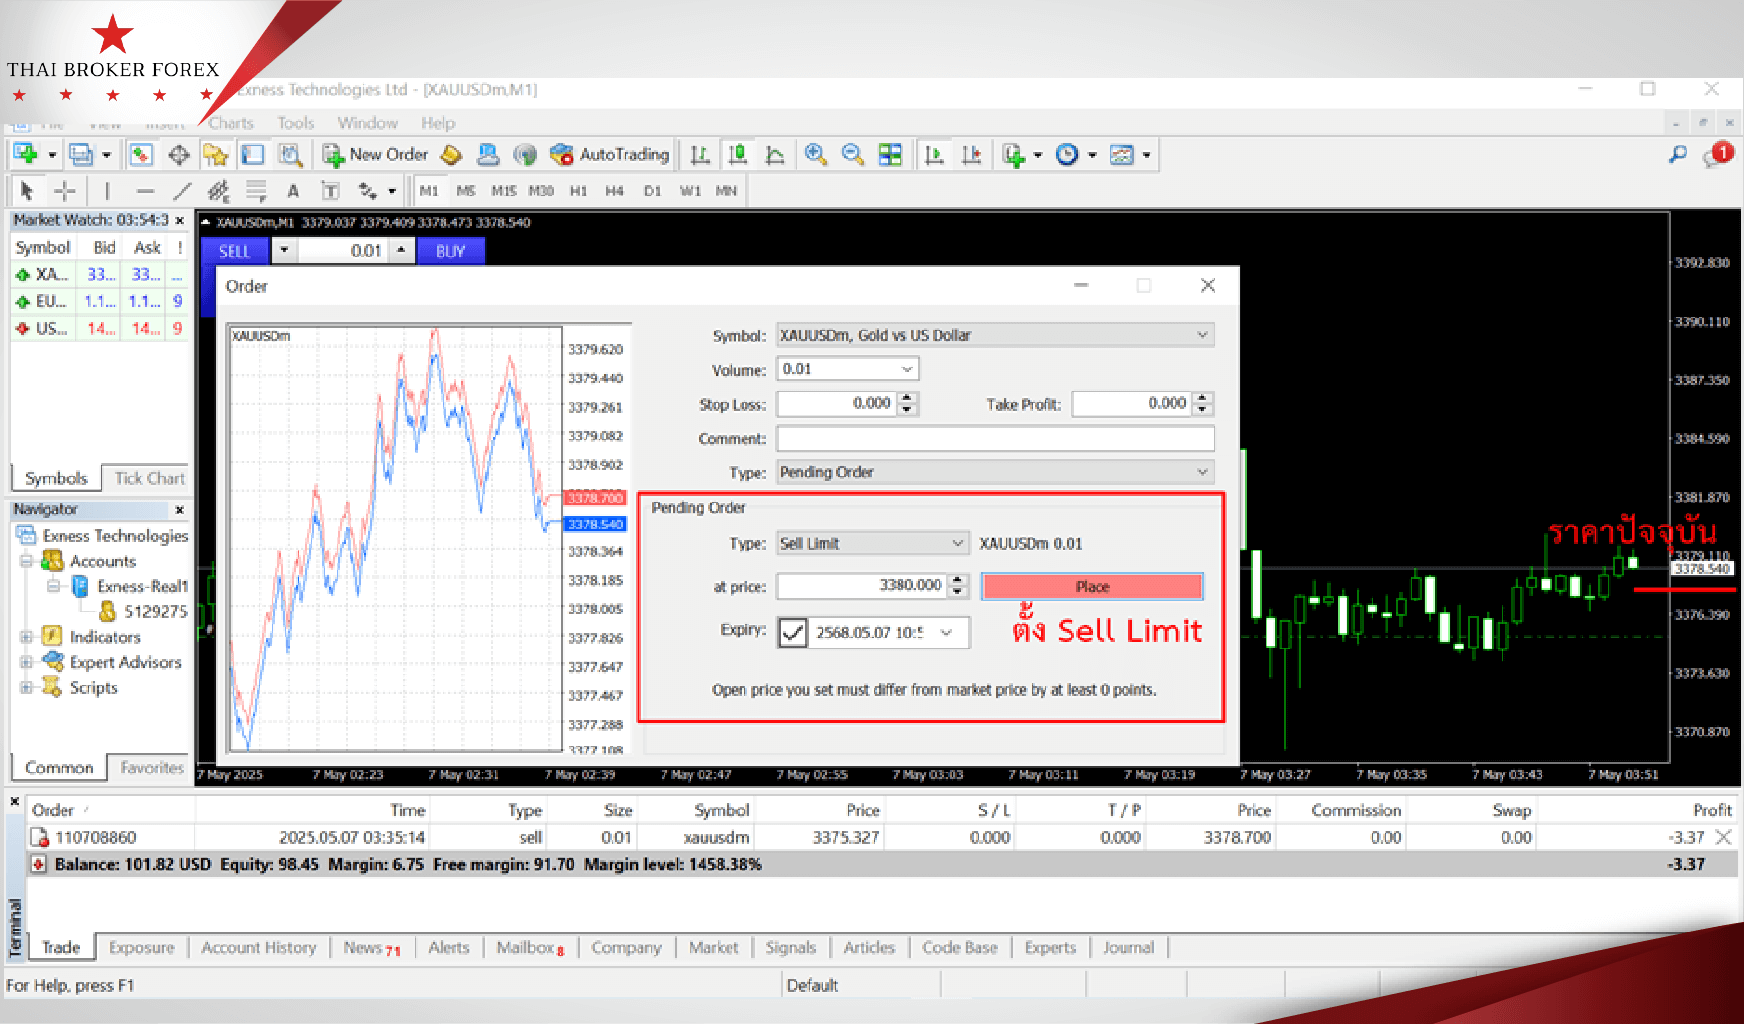This screenshot has width=1744, height=1024.
Task: Select the Crosshair tool
Action: [x=65, y=190]
